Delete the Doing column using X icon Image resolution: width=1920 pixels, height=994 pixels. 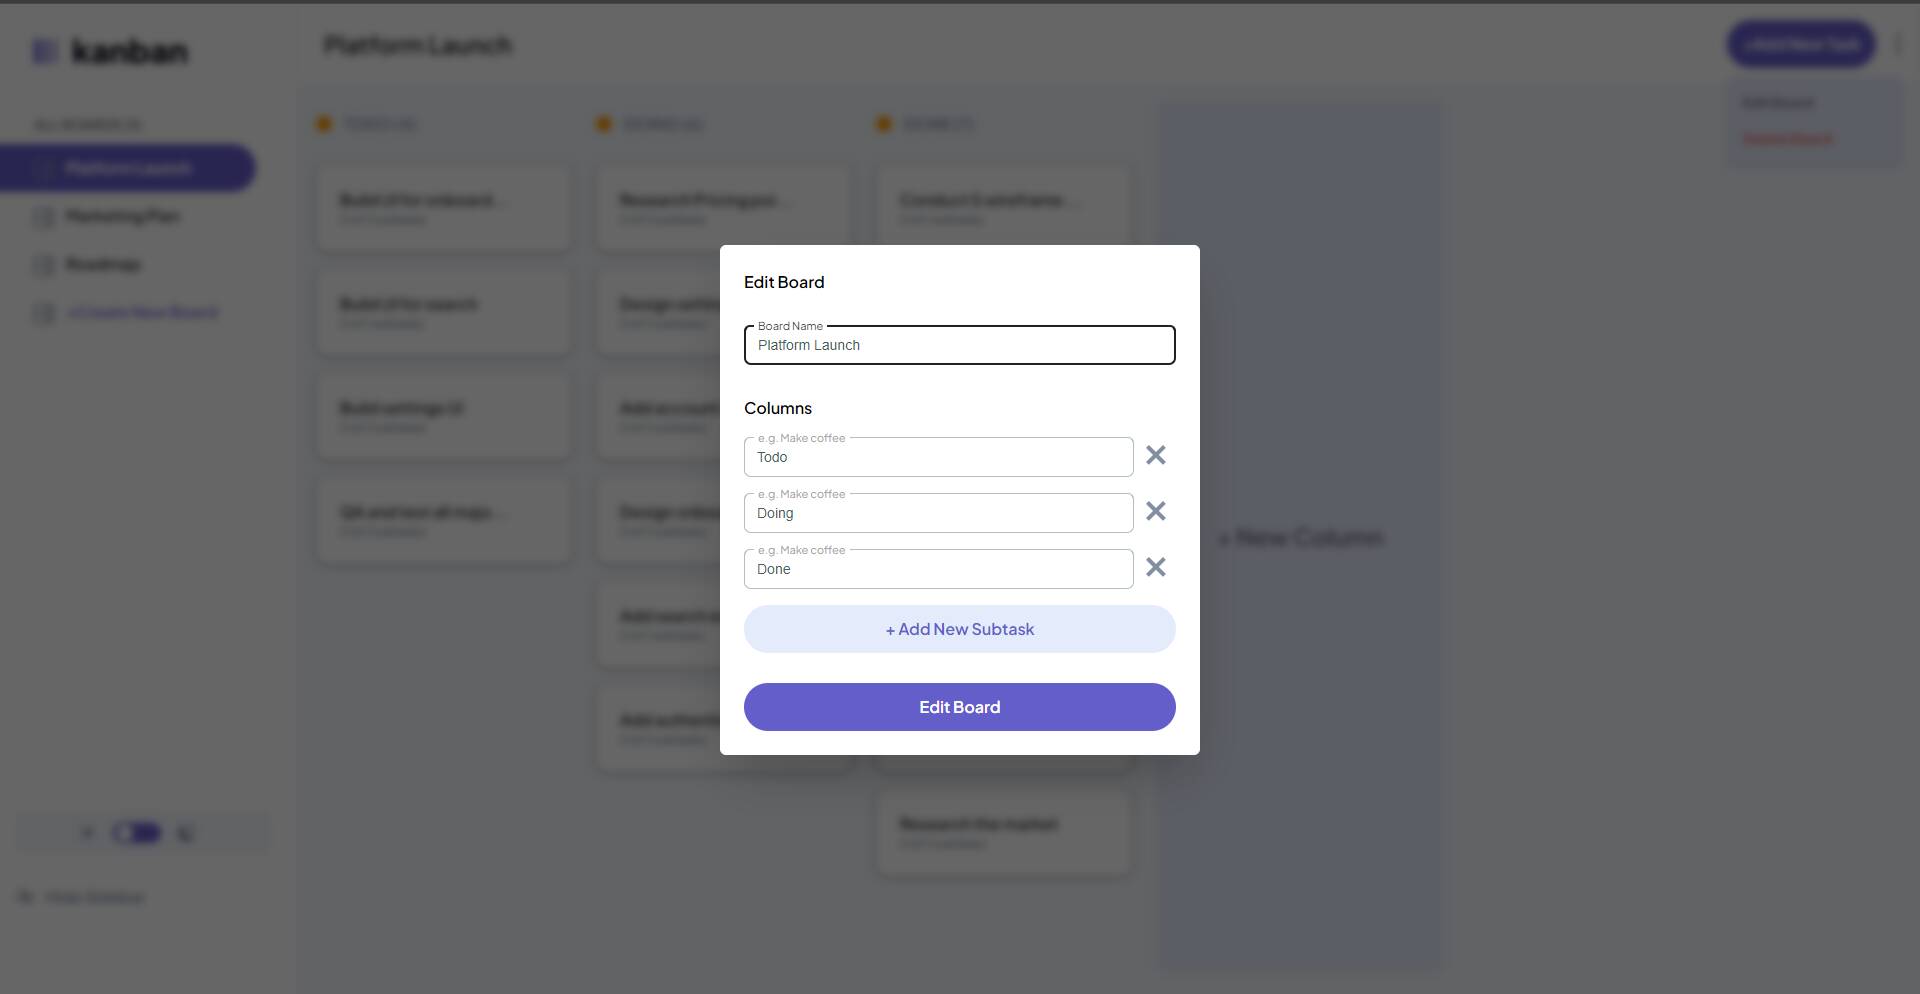point(1156,512)
